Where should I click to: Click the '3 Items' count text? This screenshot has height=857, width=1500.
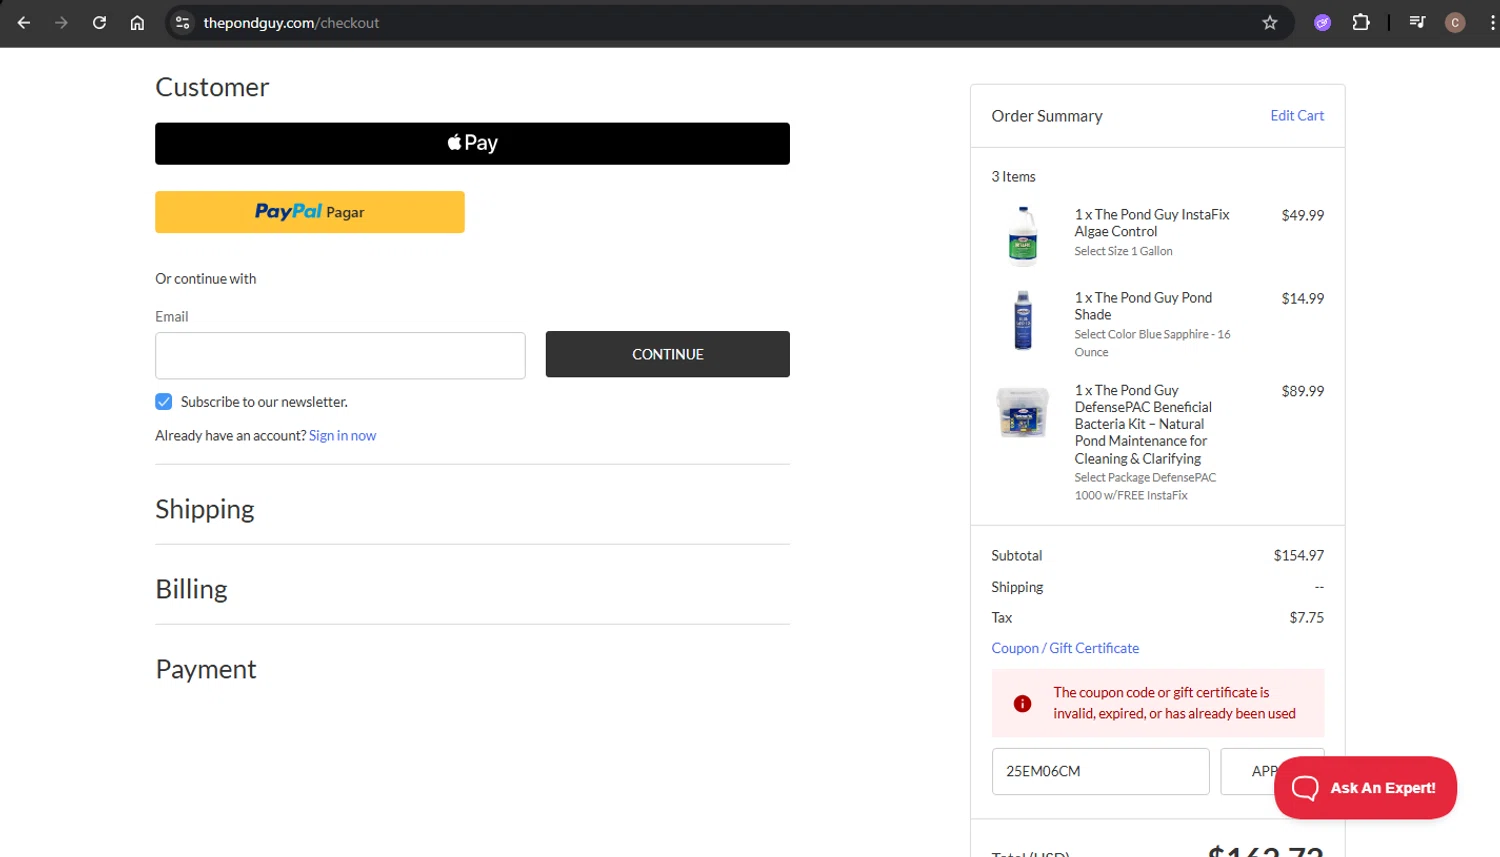[x=1013, y=176]
